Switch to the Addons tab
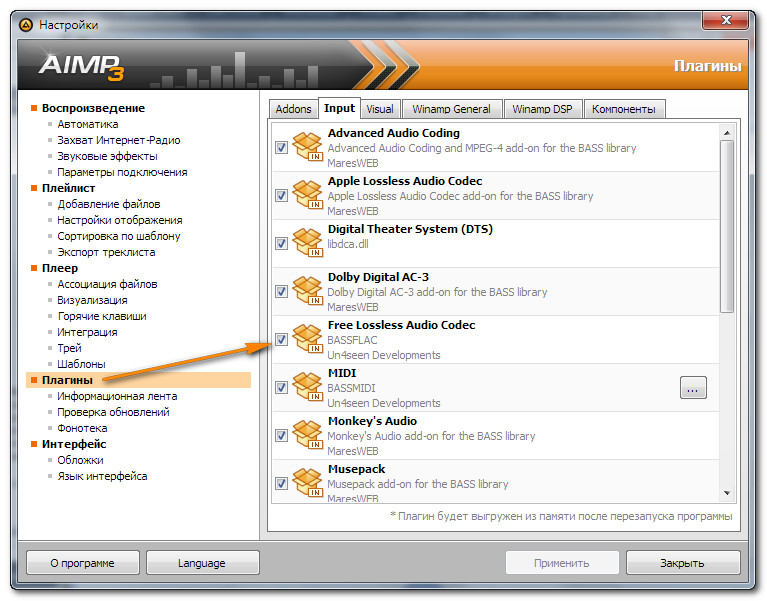This screenshot has height=601, width=767. coord(293,109)
